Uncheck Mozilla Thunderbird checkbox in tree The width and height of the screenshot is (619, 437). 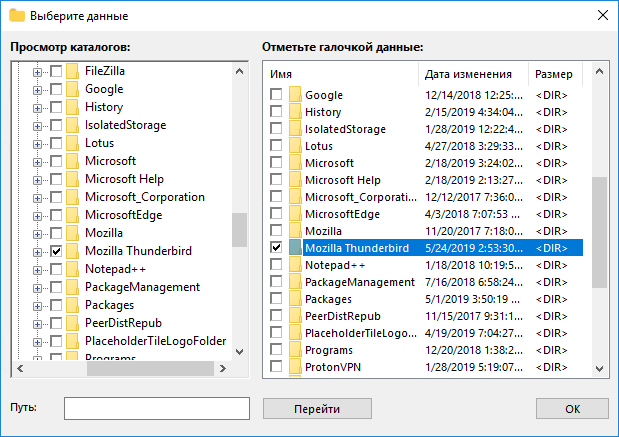(56, 251)
